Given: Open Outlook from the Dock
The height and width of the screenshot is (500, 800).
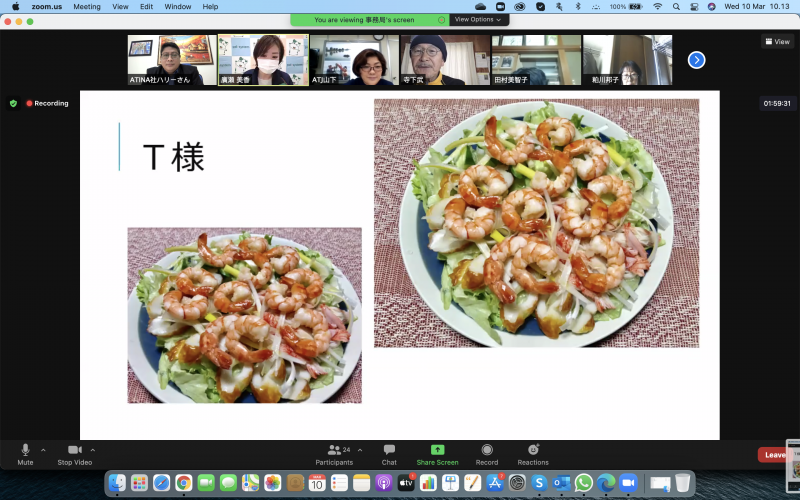Looking at the screenshot, I should click(x=561, y=482).
